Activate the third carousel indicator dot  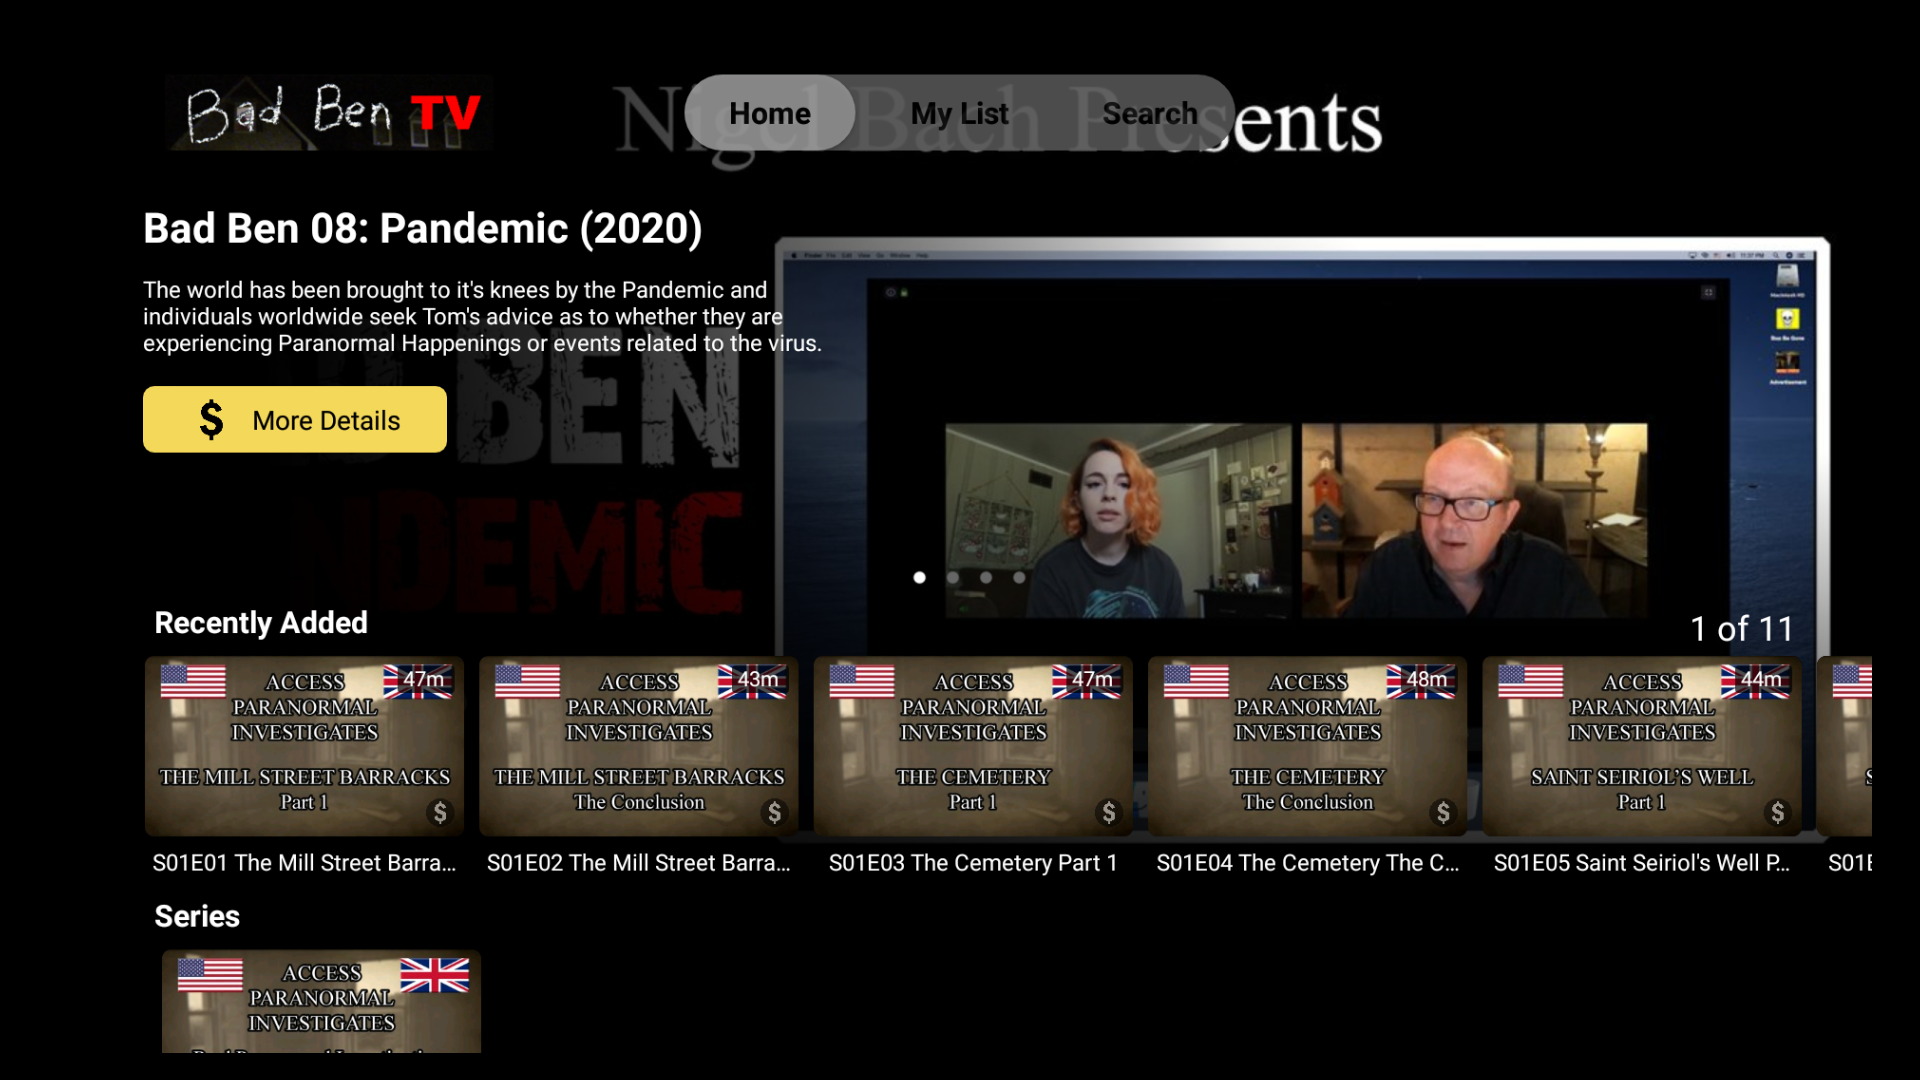(x=986, y=578)
